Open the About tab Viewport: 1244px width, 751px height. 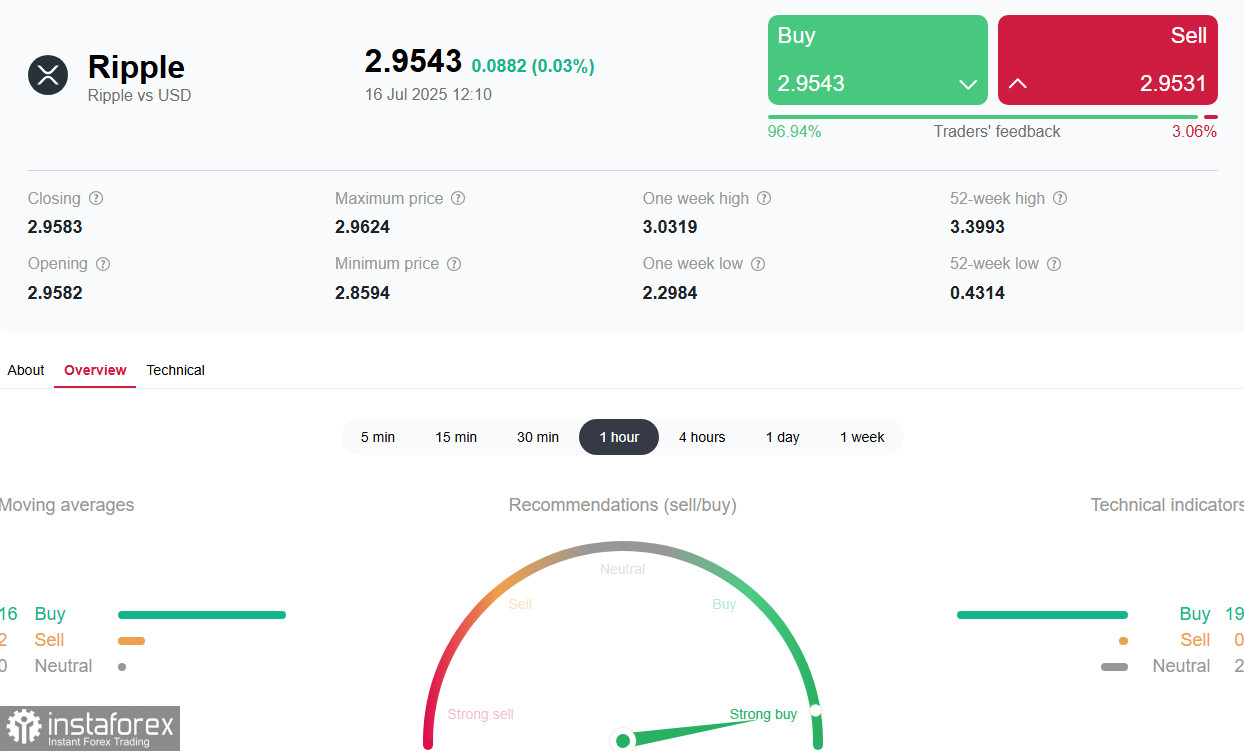[x=26, y=370]
